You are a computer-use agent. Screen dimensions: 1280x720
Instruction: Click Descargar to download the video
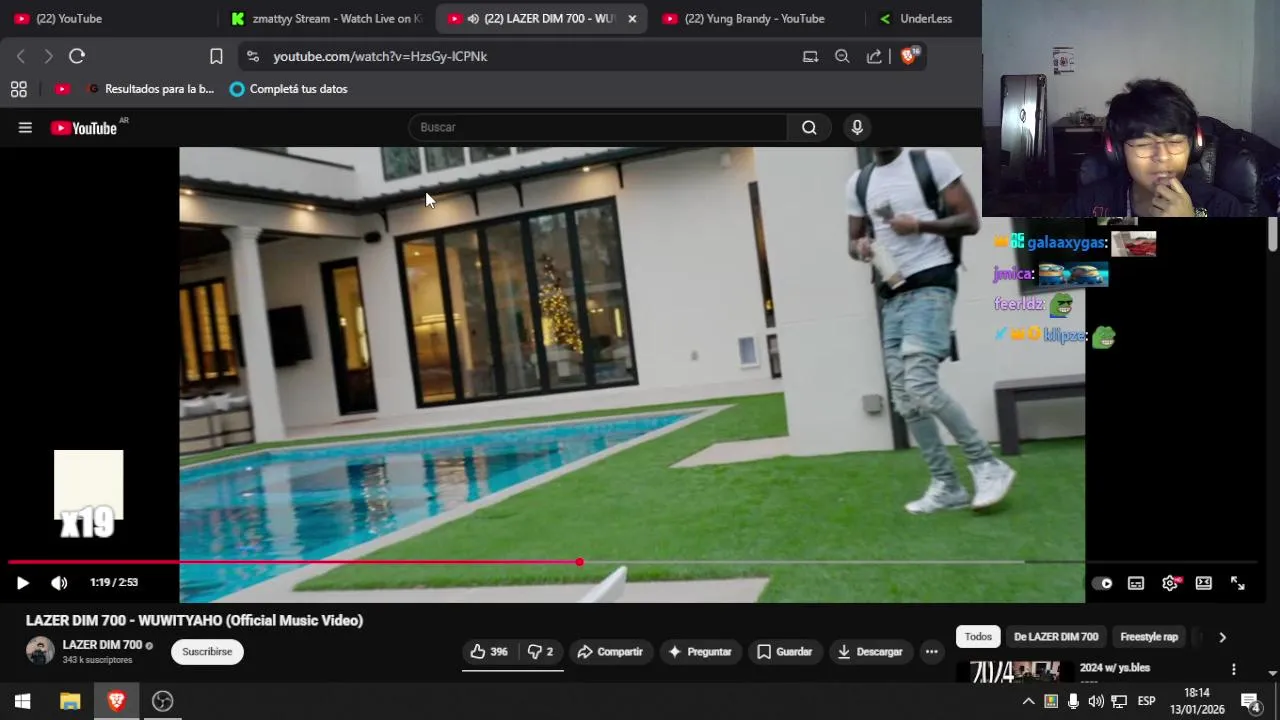[x=870, y=652]
